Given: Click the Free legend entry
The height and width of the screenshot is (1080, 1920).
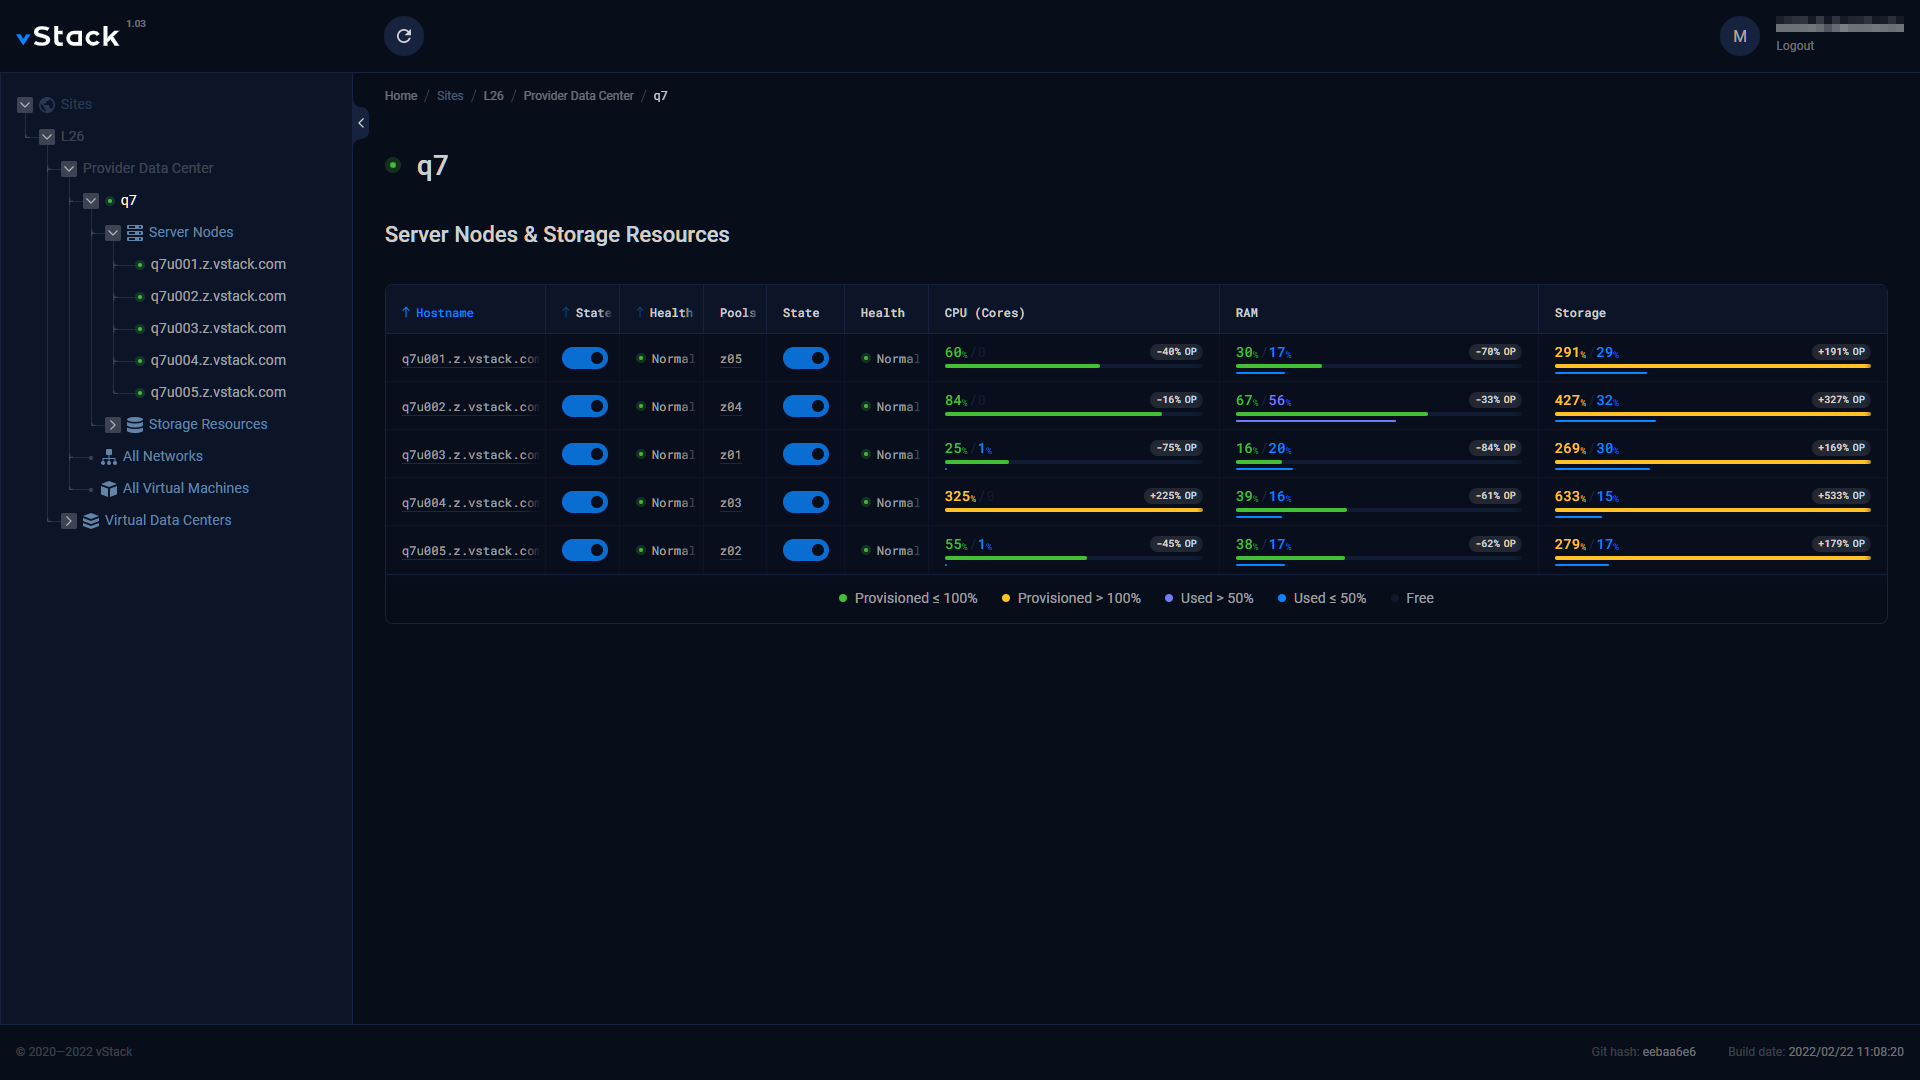Looking at the screenshot, I should pos(1412,598).
